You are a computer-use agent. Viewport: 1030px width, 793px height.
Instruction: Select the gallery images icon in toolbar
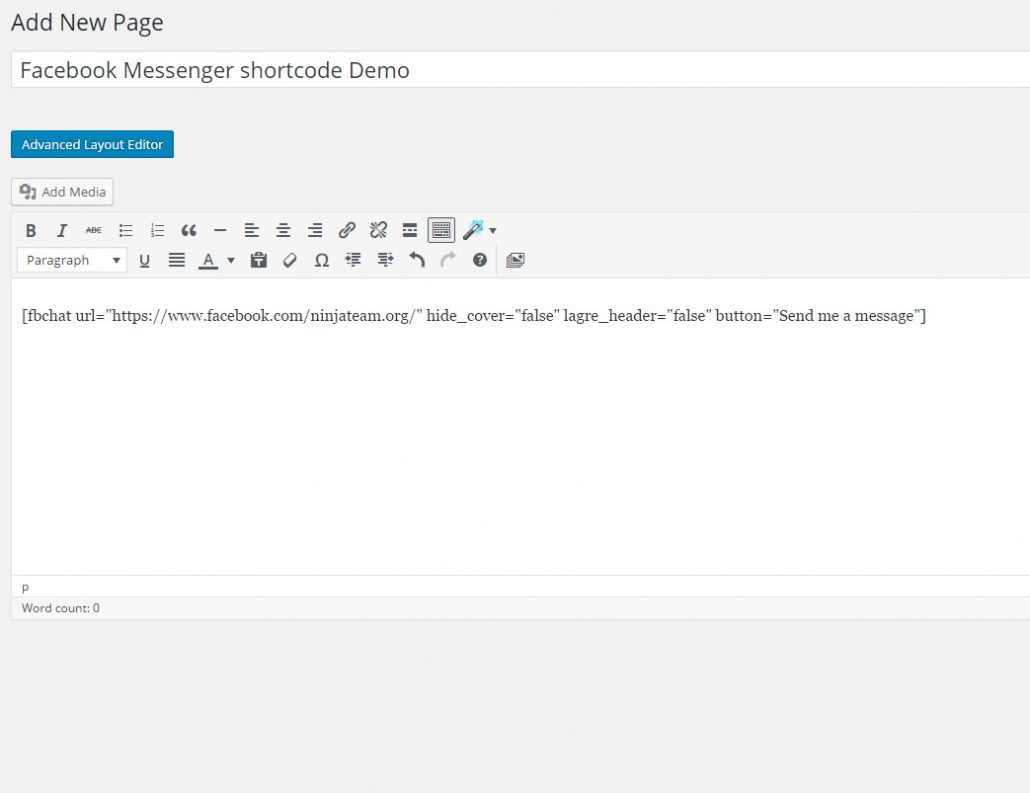pos(516,261)
